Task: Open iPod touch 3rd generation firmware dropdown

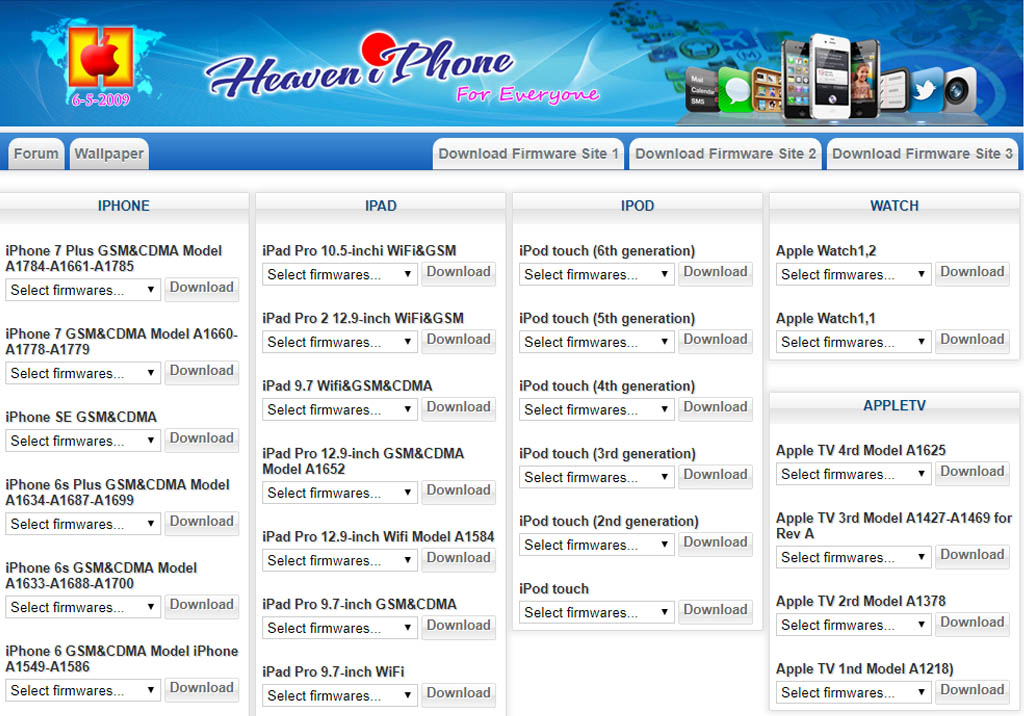Action: [x=597, y=478]
